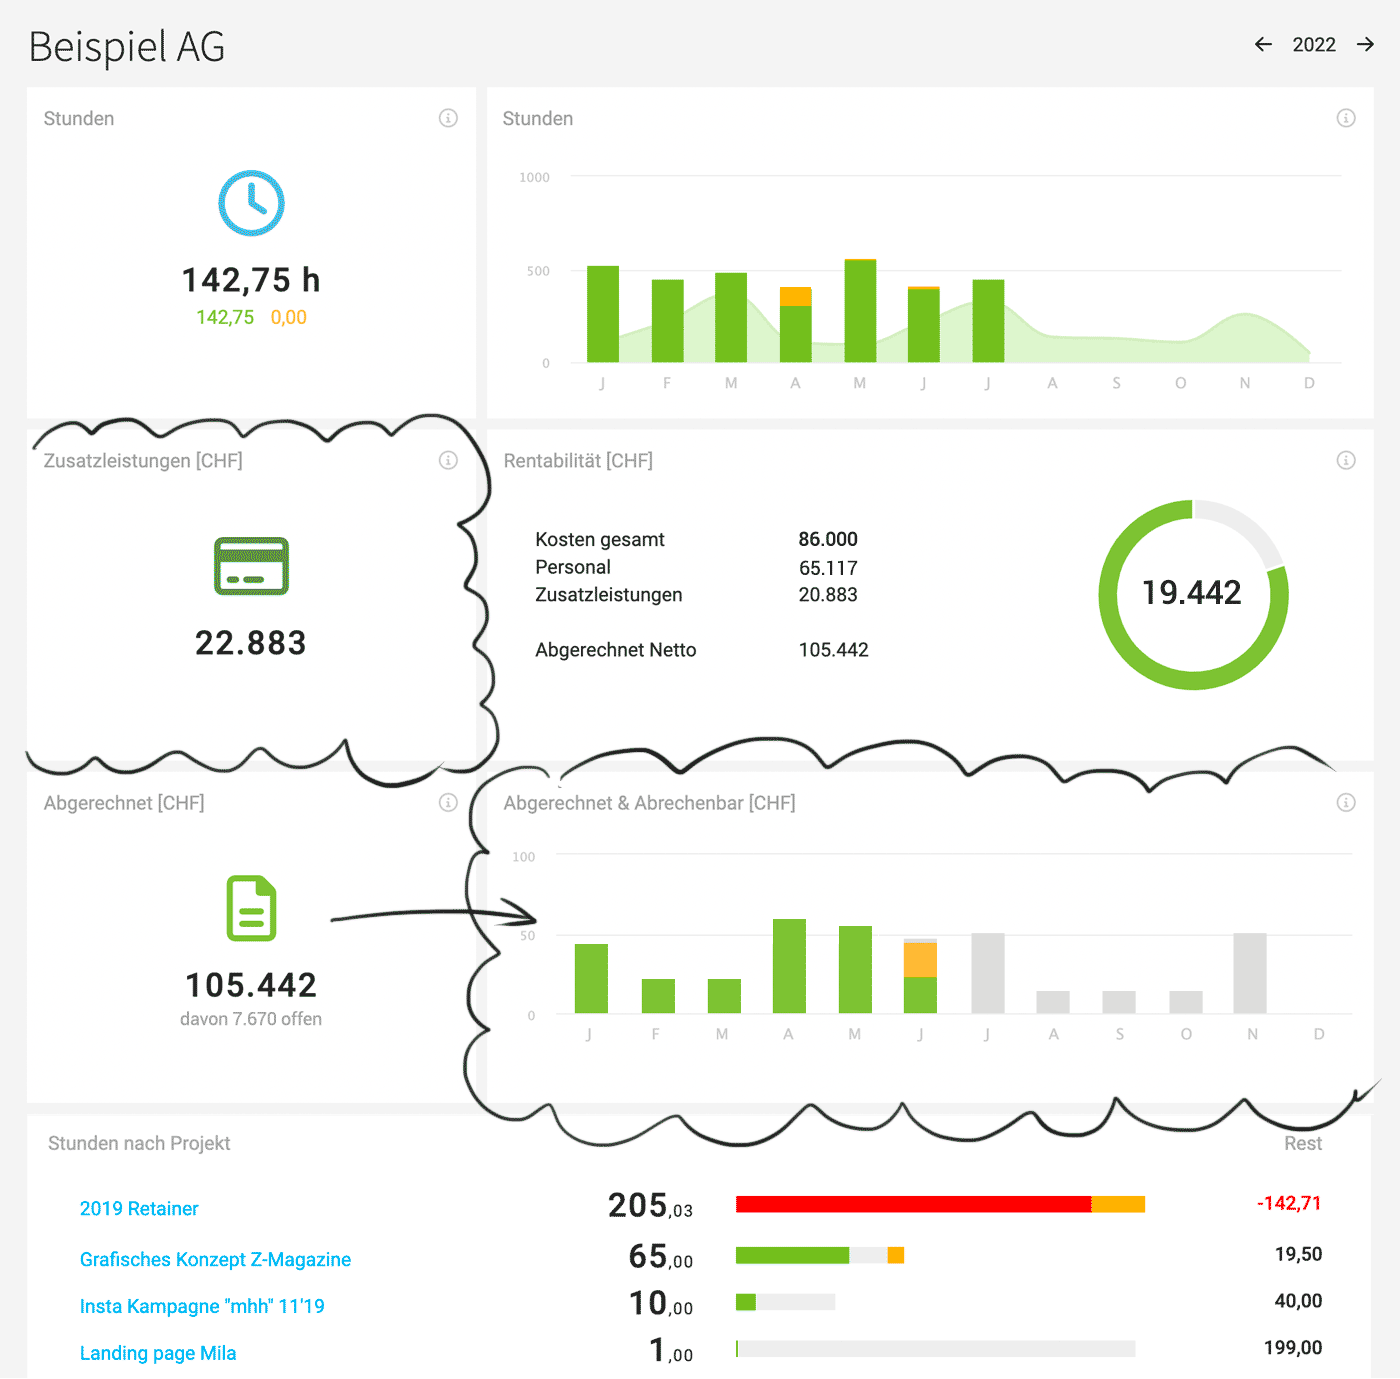Click the Insta Kampagne progress bar

coord(785,1302)
